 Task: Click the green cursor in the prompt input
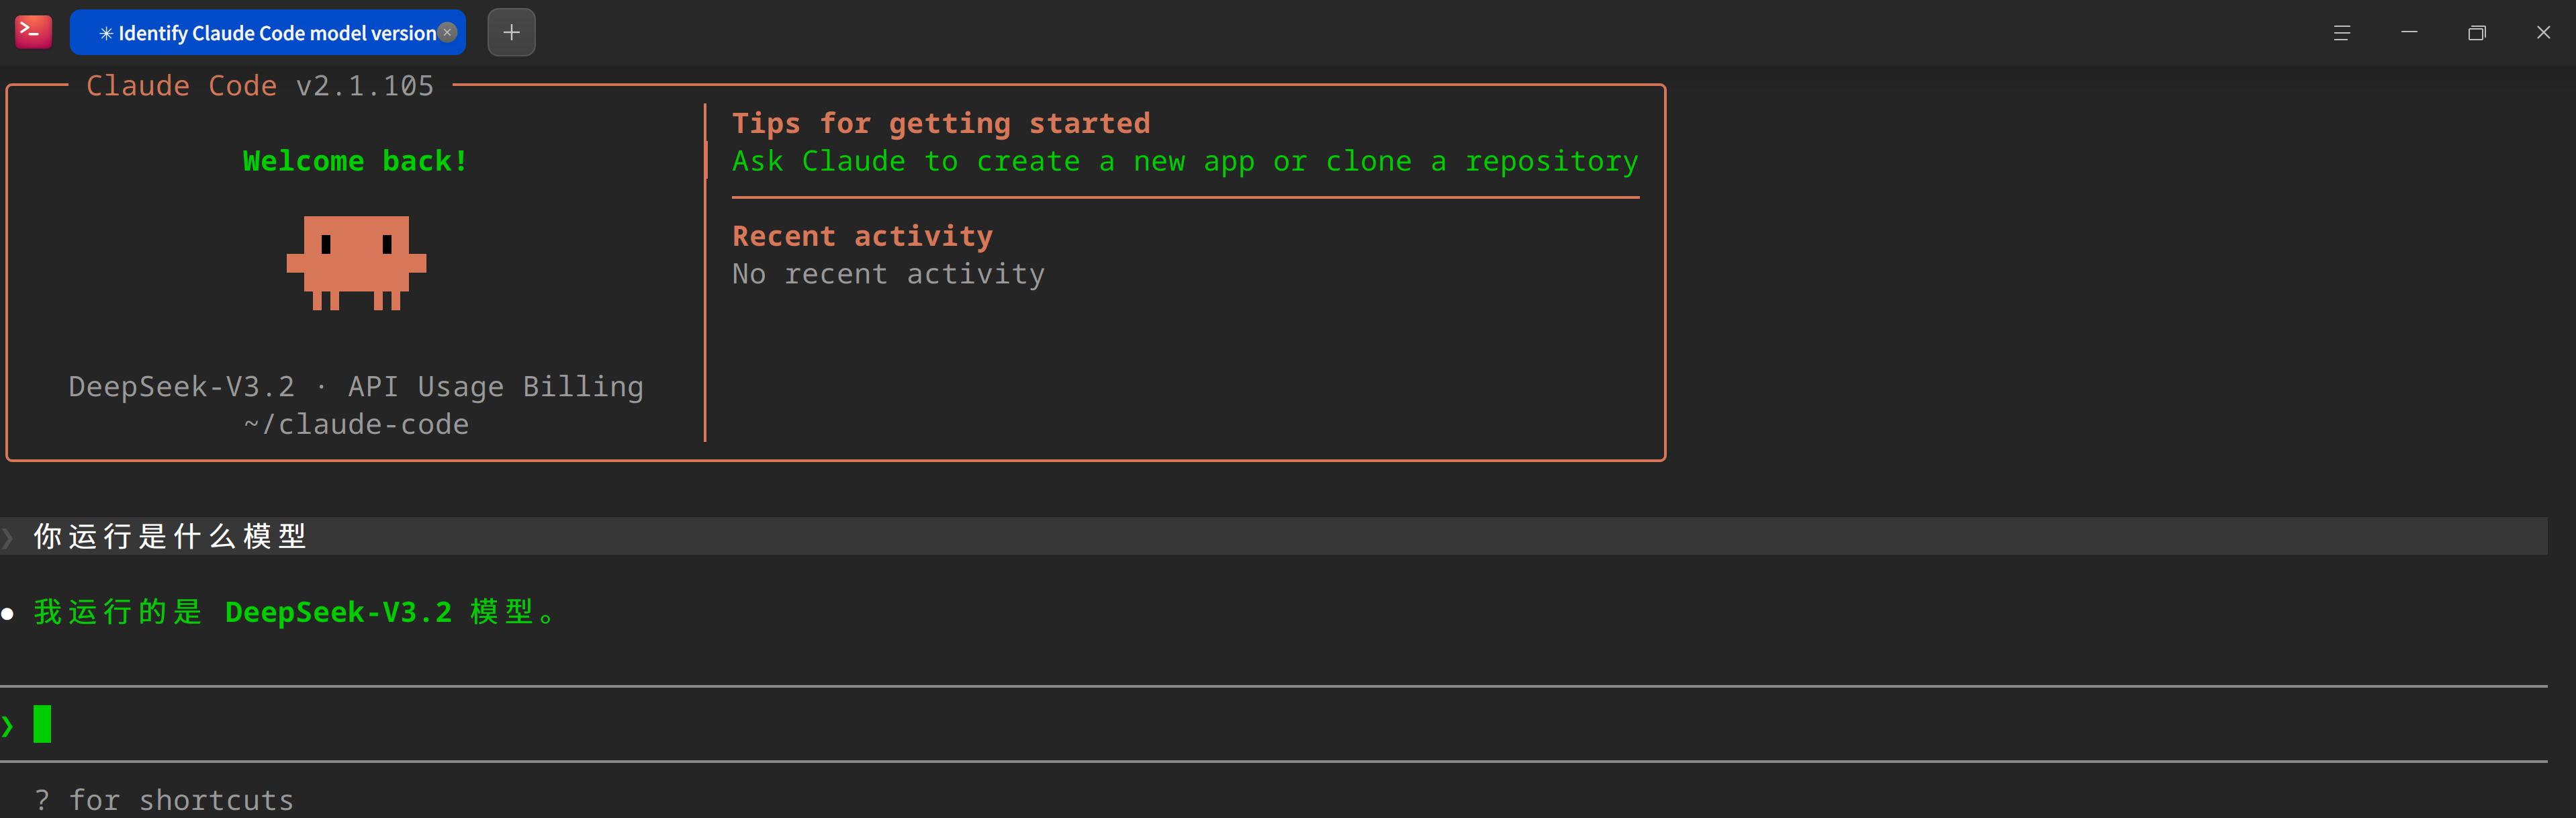tap(42, 724)
